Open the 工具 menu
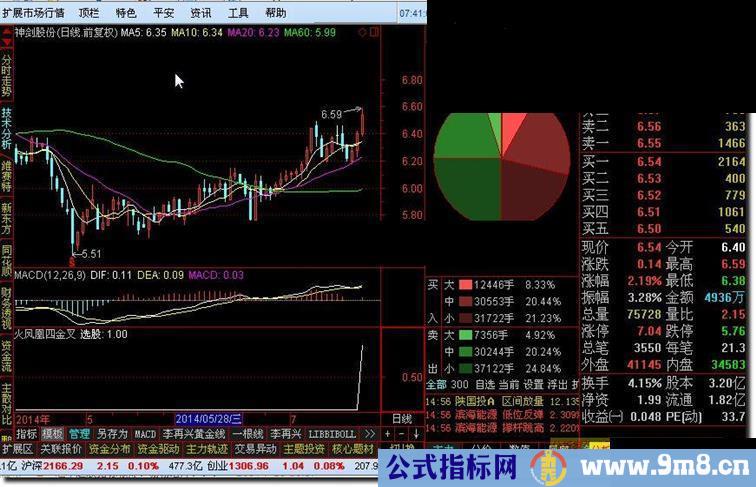The image size is (756, 487). [x=238, y=13]
